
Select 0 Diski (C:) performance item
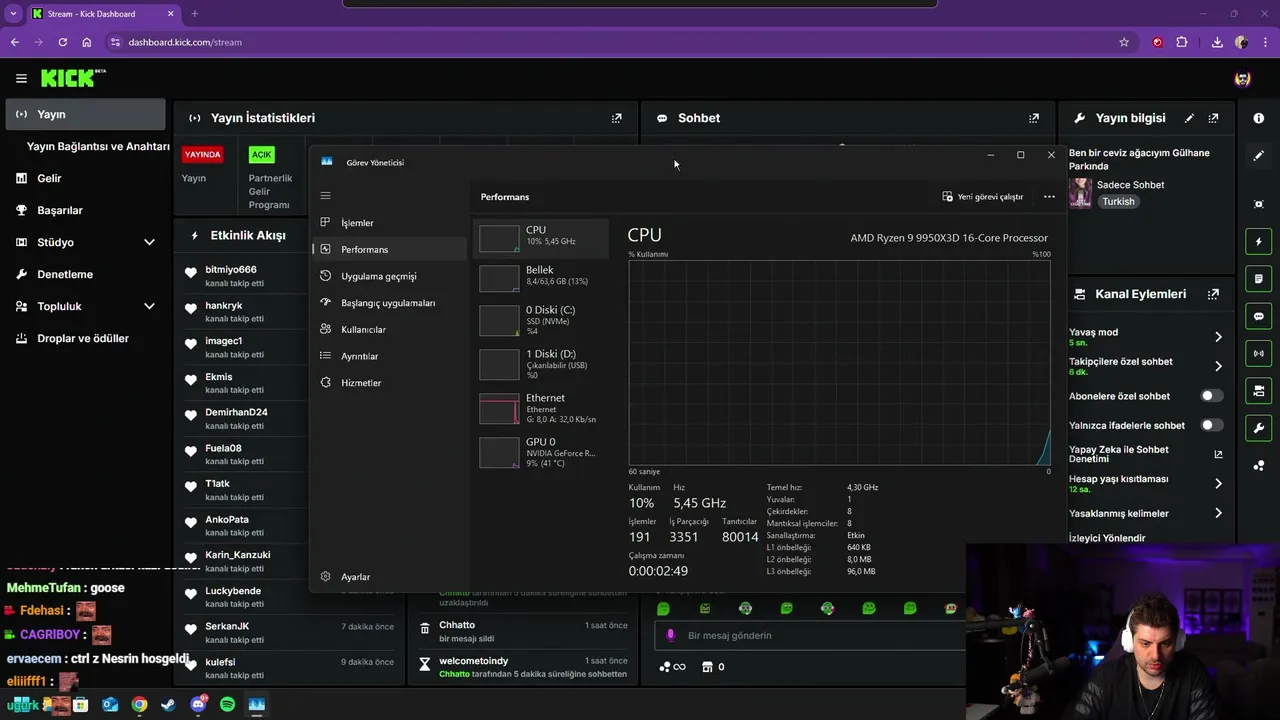coord(541,320)
